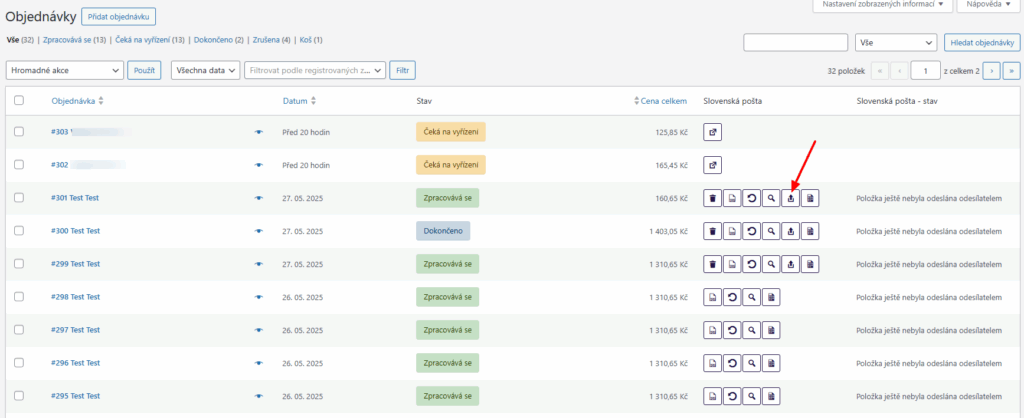Select the checkbox for order #300

[19, 231]
